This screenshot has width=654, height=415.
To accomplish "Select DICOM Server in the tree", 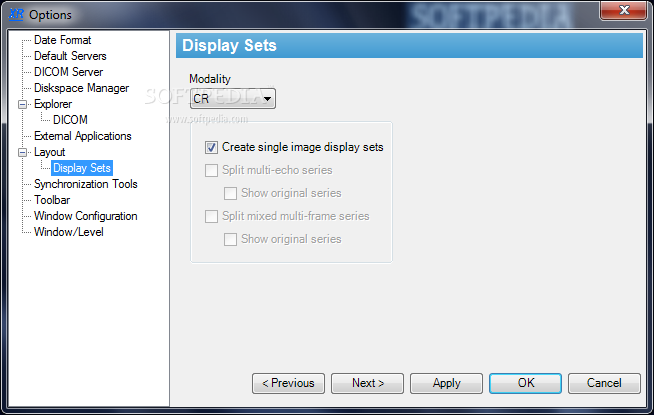I will [x=68, y=72].
